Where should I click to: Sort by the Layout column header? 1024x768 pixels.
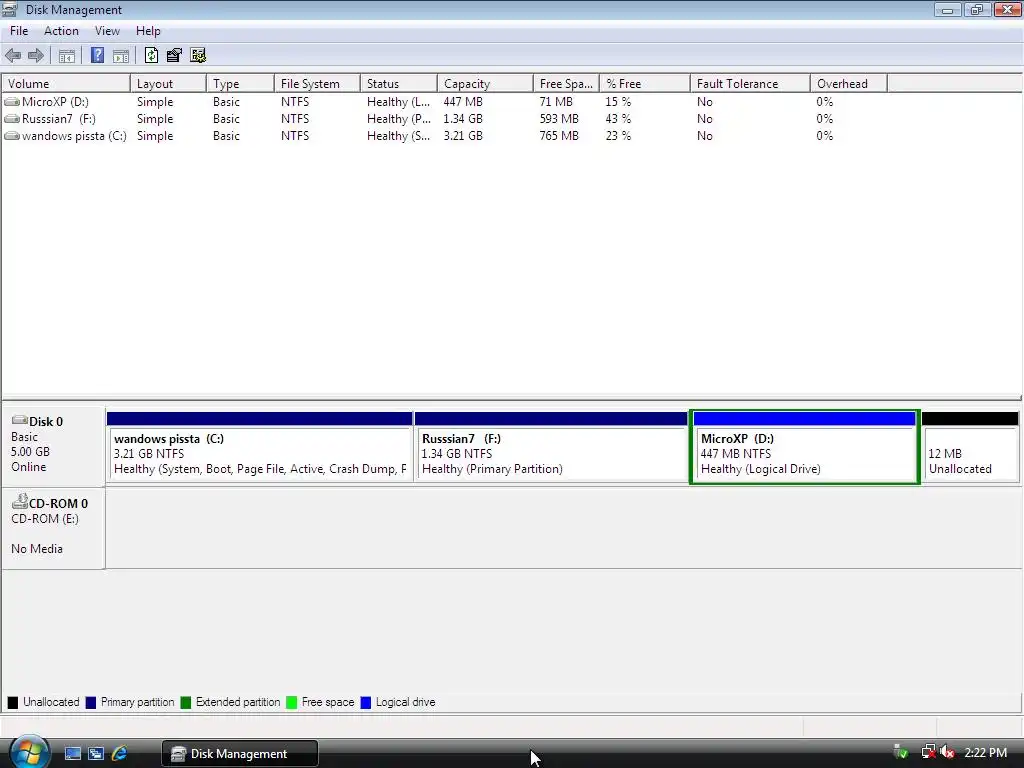coord(168,84)
